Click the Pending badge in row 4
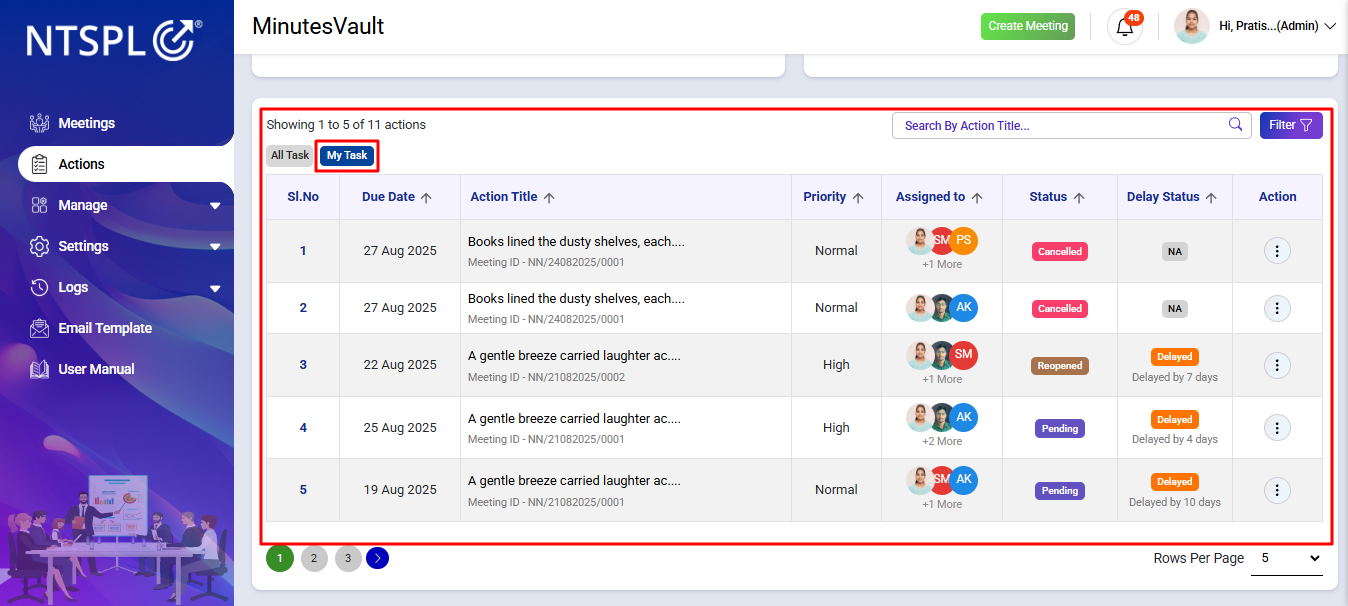The height and width of the screenshot is (606, 1348). point(1060,428)
